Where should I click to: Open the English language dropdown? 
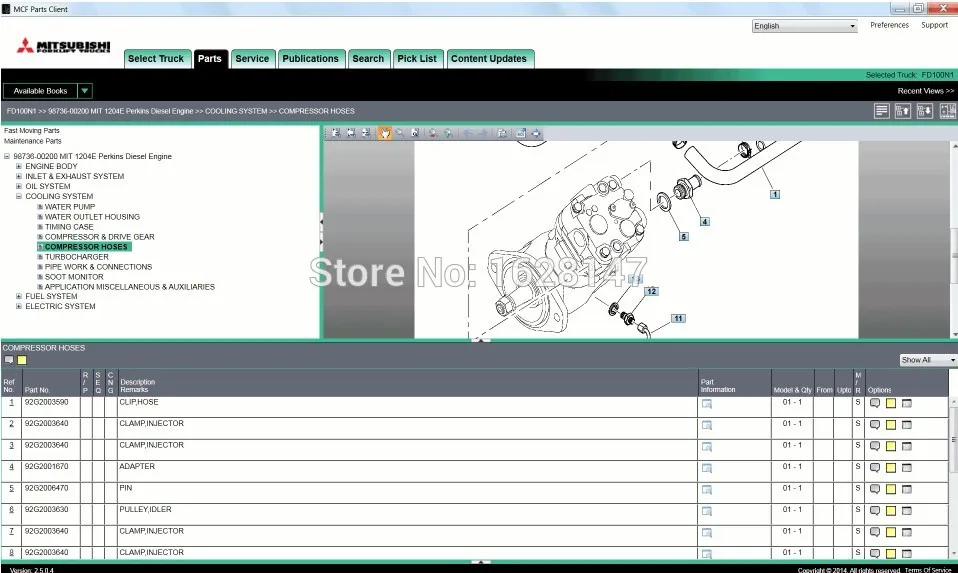click(805, 26)
